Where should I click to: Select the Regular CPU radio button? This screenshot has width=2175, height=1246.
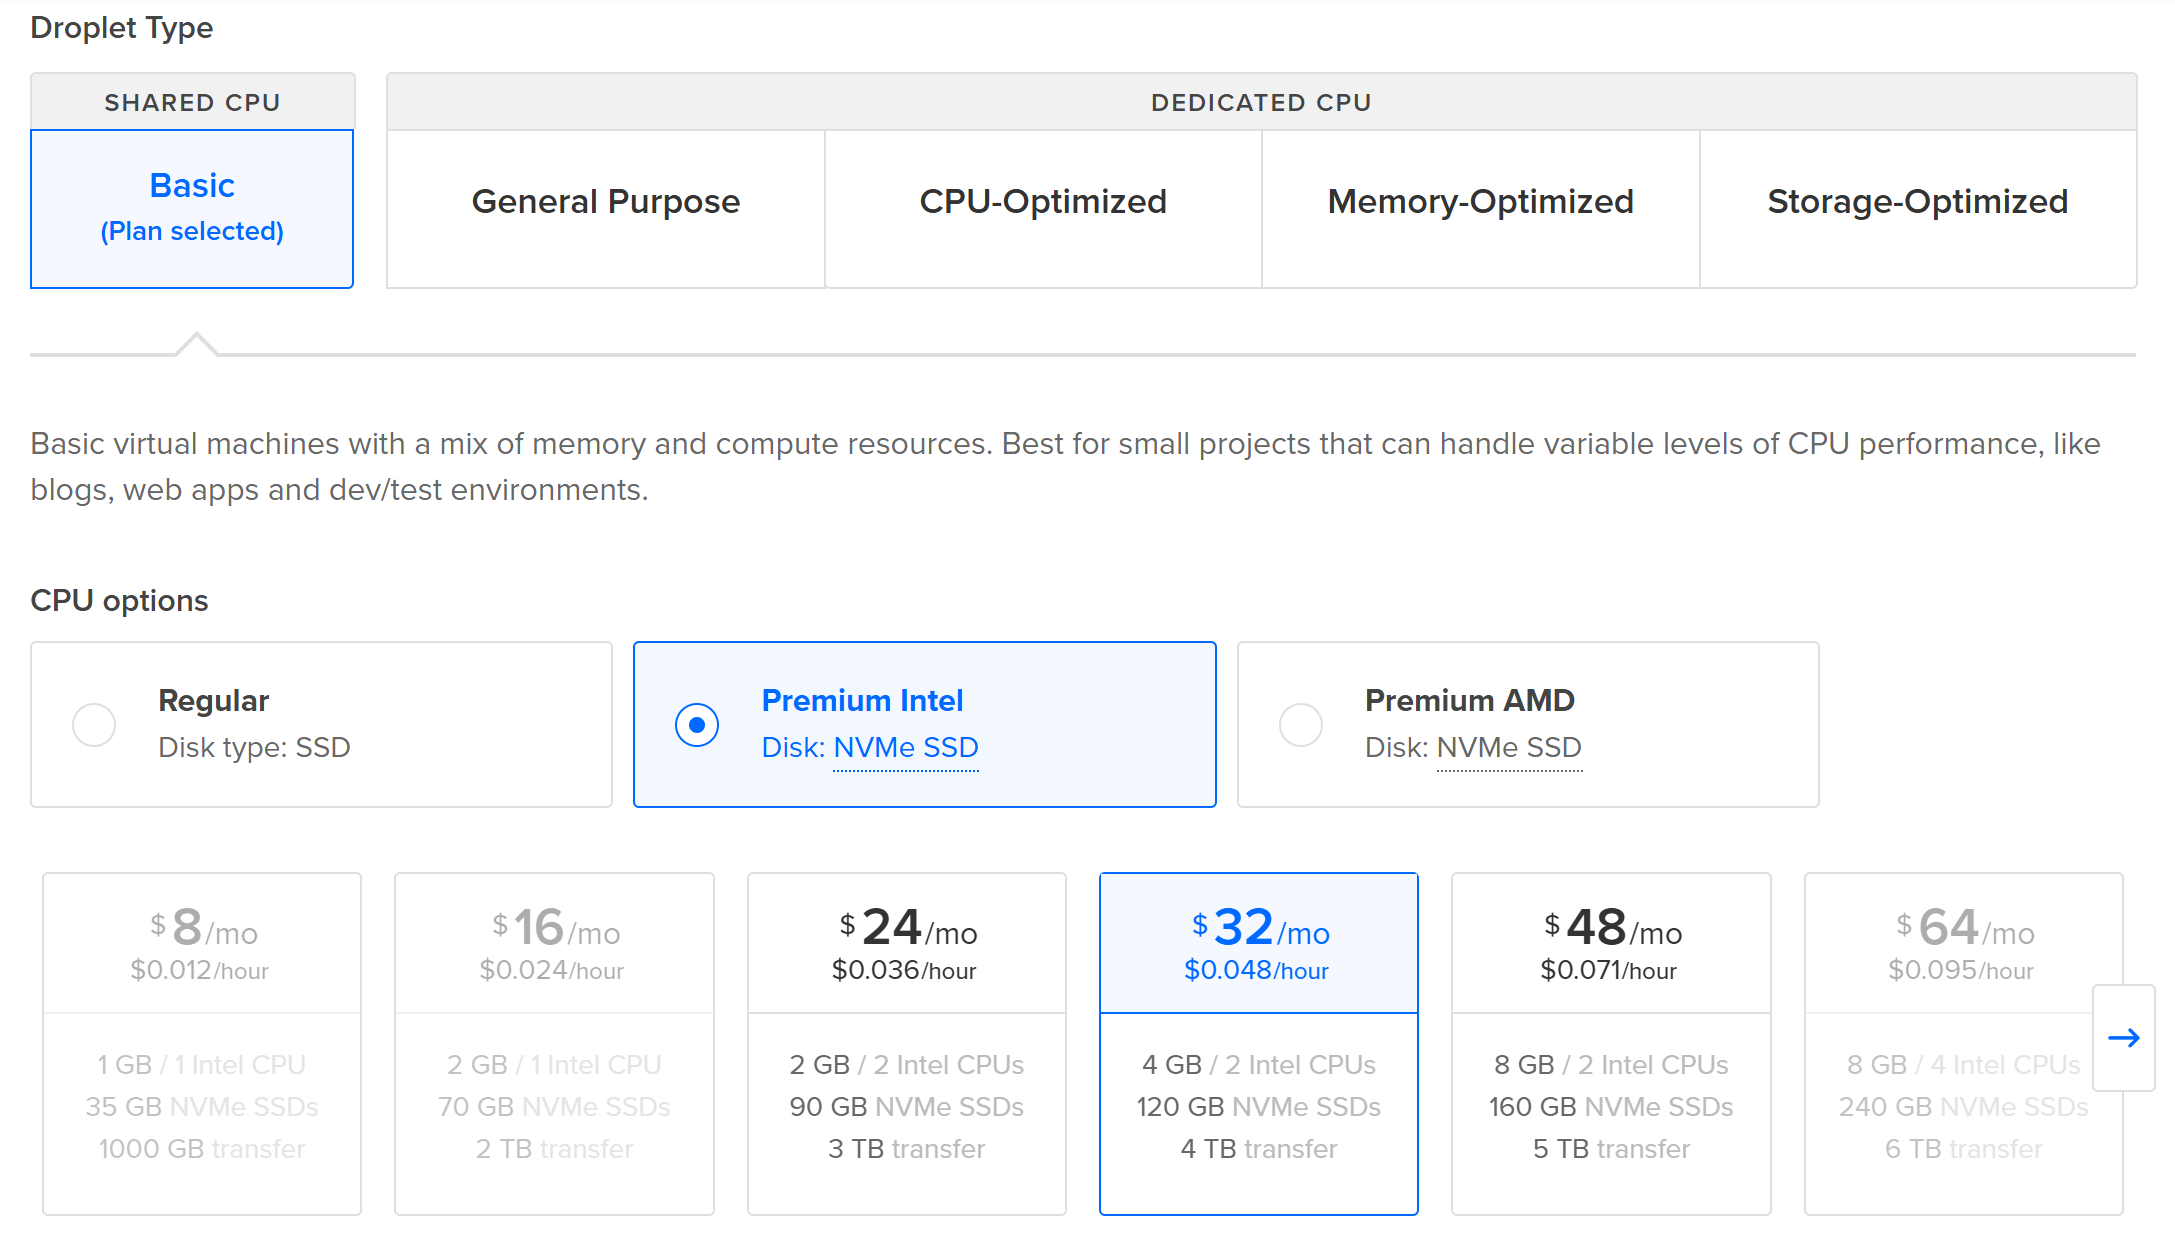coord(94,725)
